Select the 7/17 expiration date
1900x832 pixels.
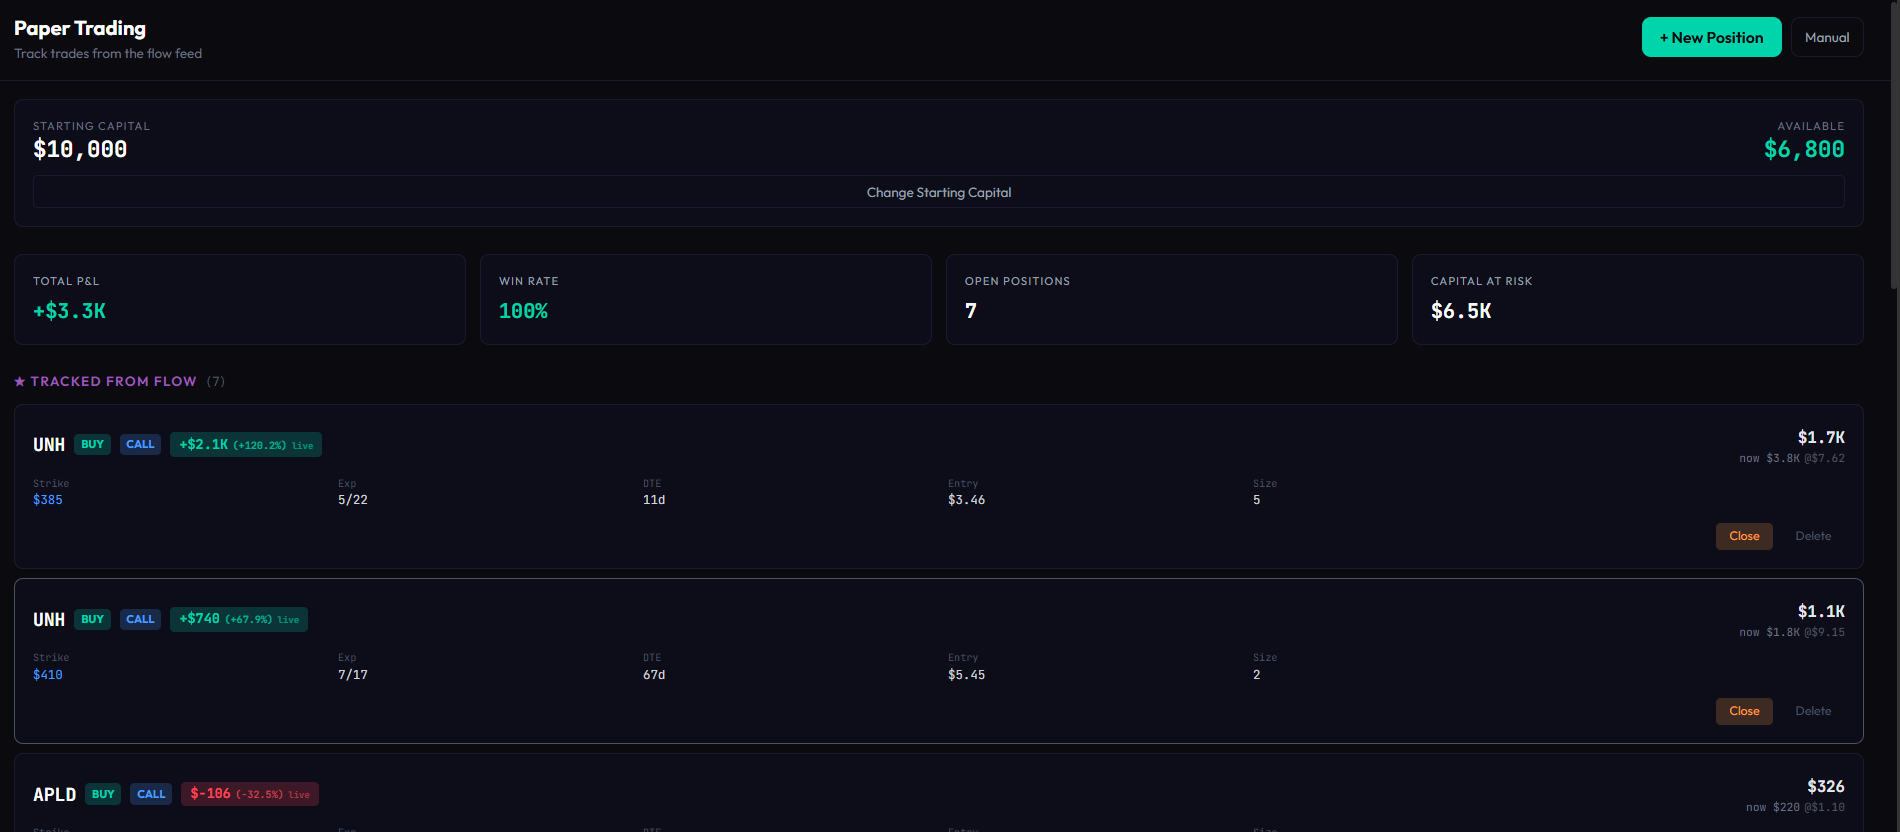pos(353,675)
